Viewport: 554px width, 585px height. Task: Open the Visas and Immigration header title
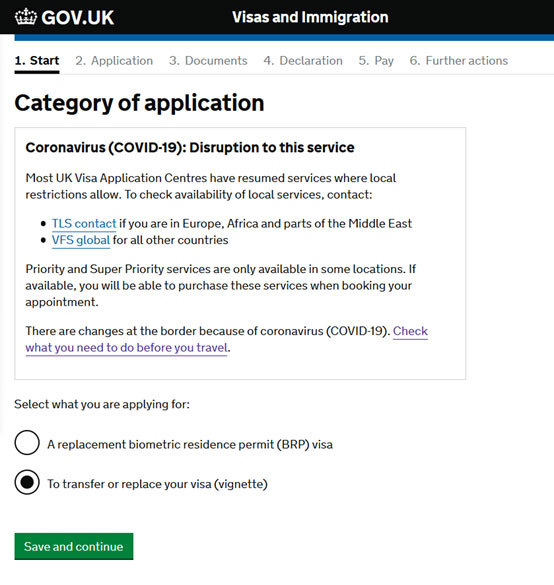click(310, 17)
